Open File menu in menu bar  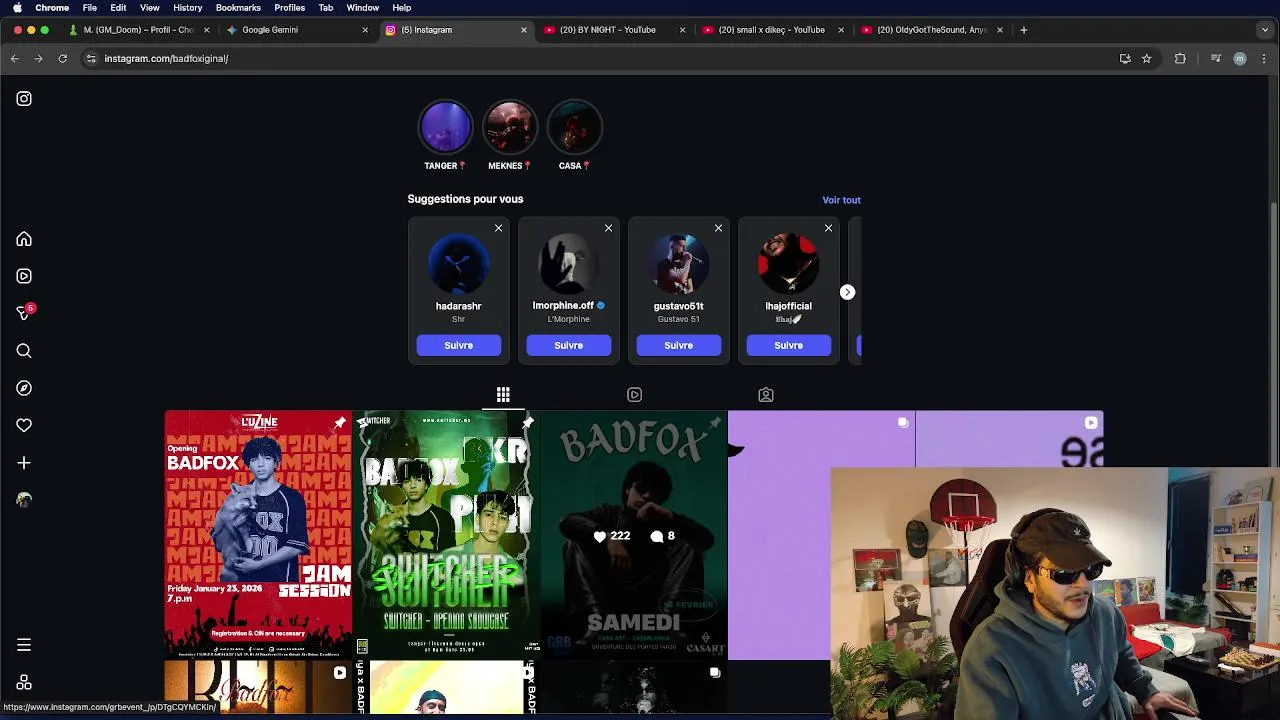(90, 8)
